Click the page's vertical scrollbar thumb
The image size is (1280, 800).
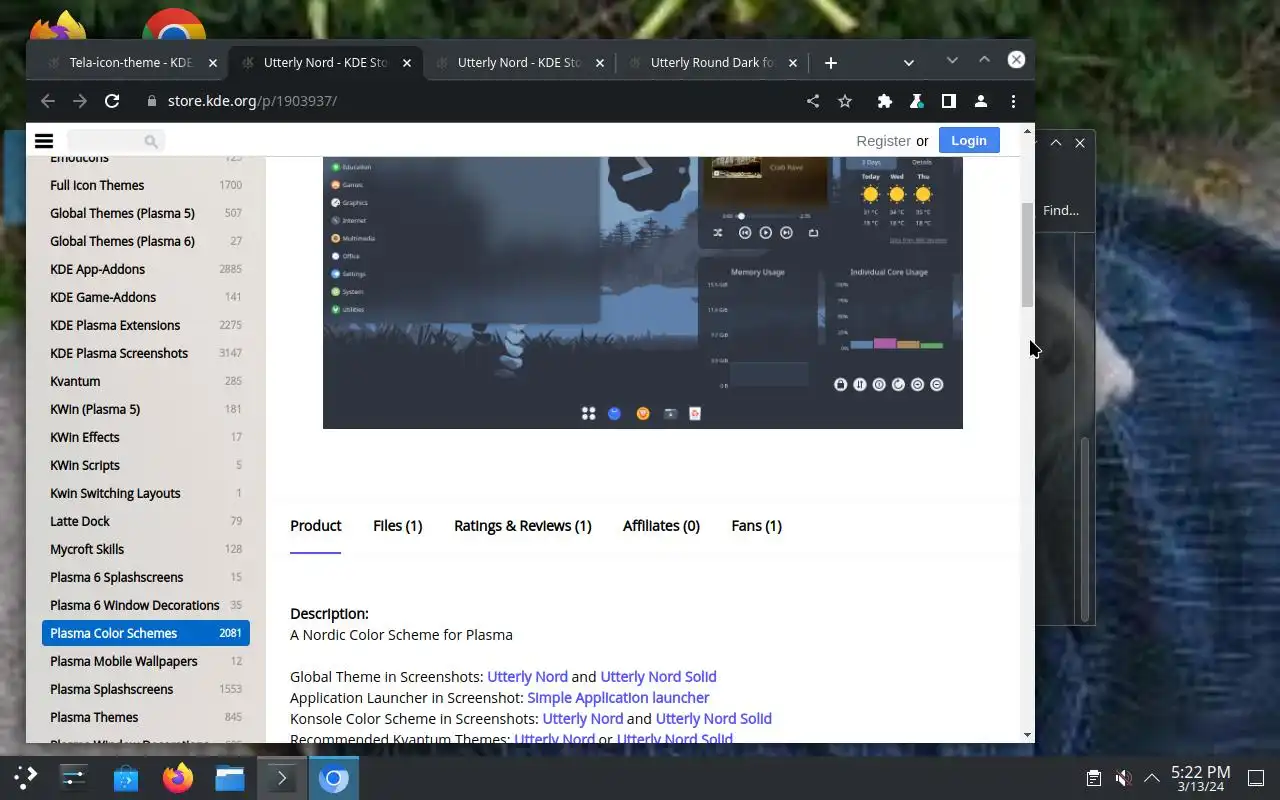point(1027,254)
